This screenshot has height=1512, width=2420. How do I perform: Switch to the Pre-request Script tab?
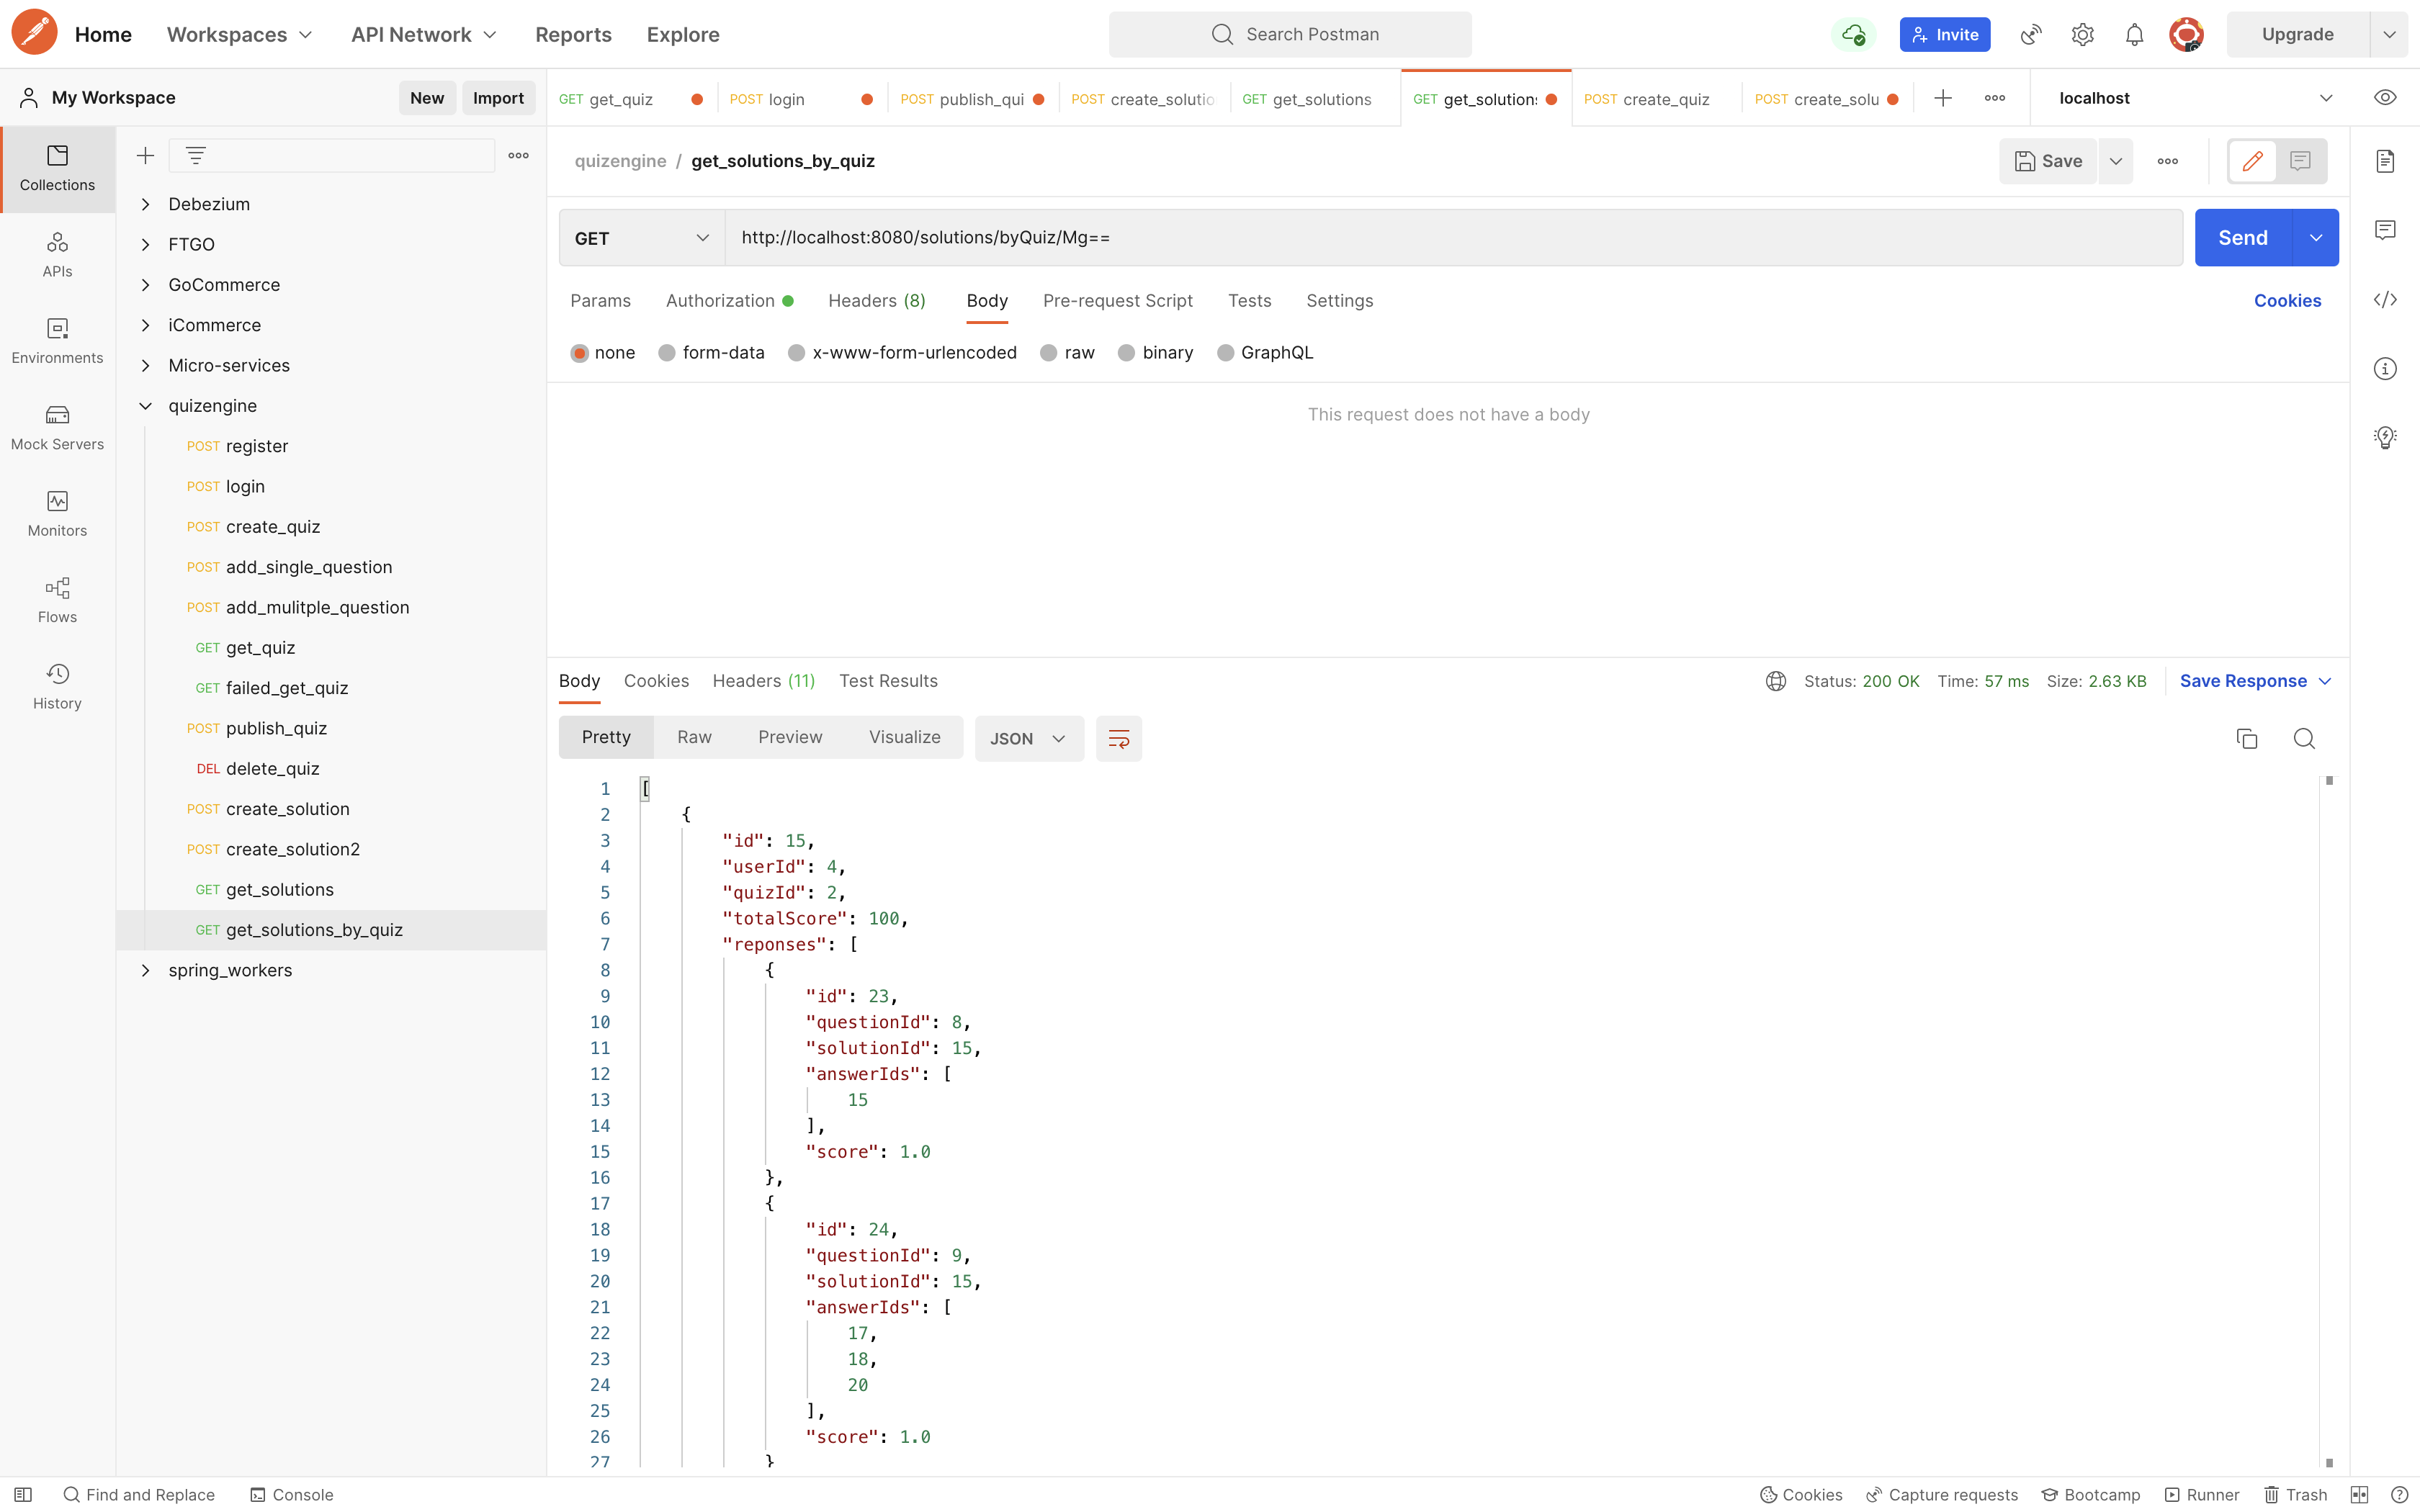[1117, 301]
